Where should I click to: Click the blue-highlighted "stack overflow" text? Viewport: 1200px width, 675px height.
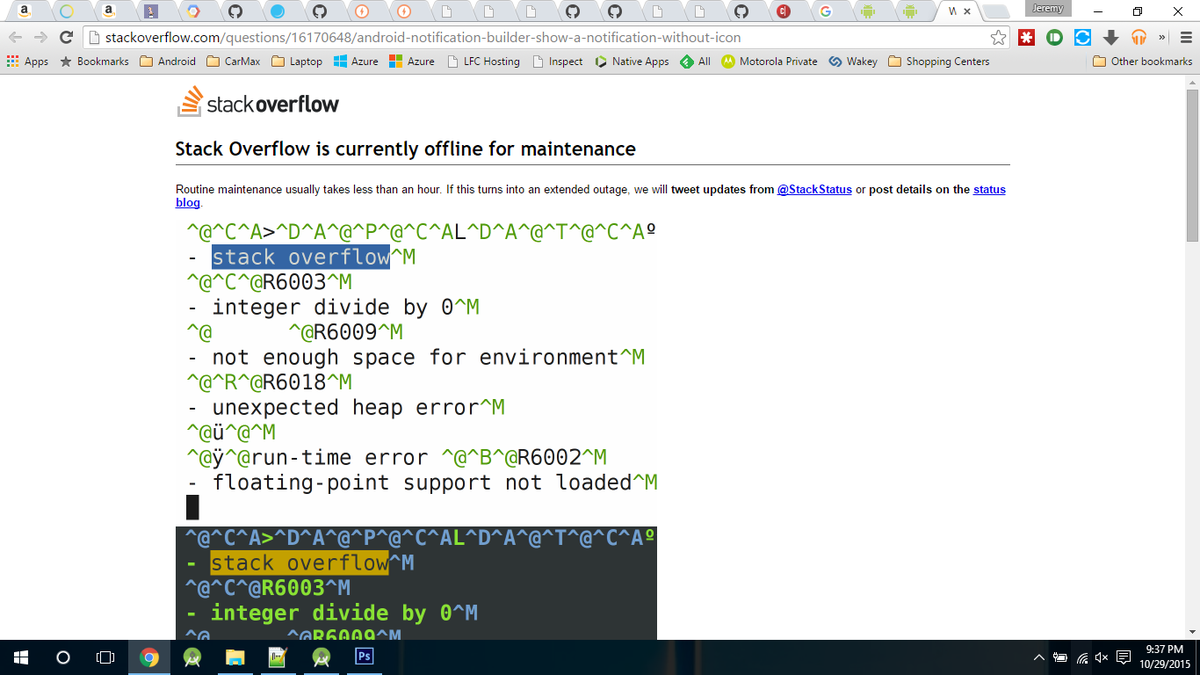tap(300, 257)
